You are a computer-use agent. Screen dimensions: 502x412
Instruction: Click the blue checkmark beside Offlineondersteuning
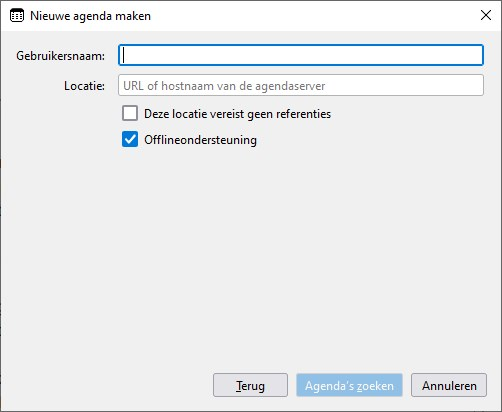[130, 139]
